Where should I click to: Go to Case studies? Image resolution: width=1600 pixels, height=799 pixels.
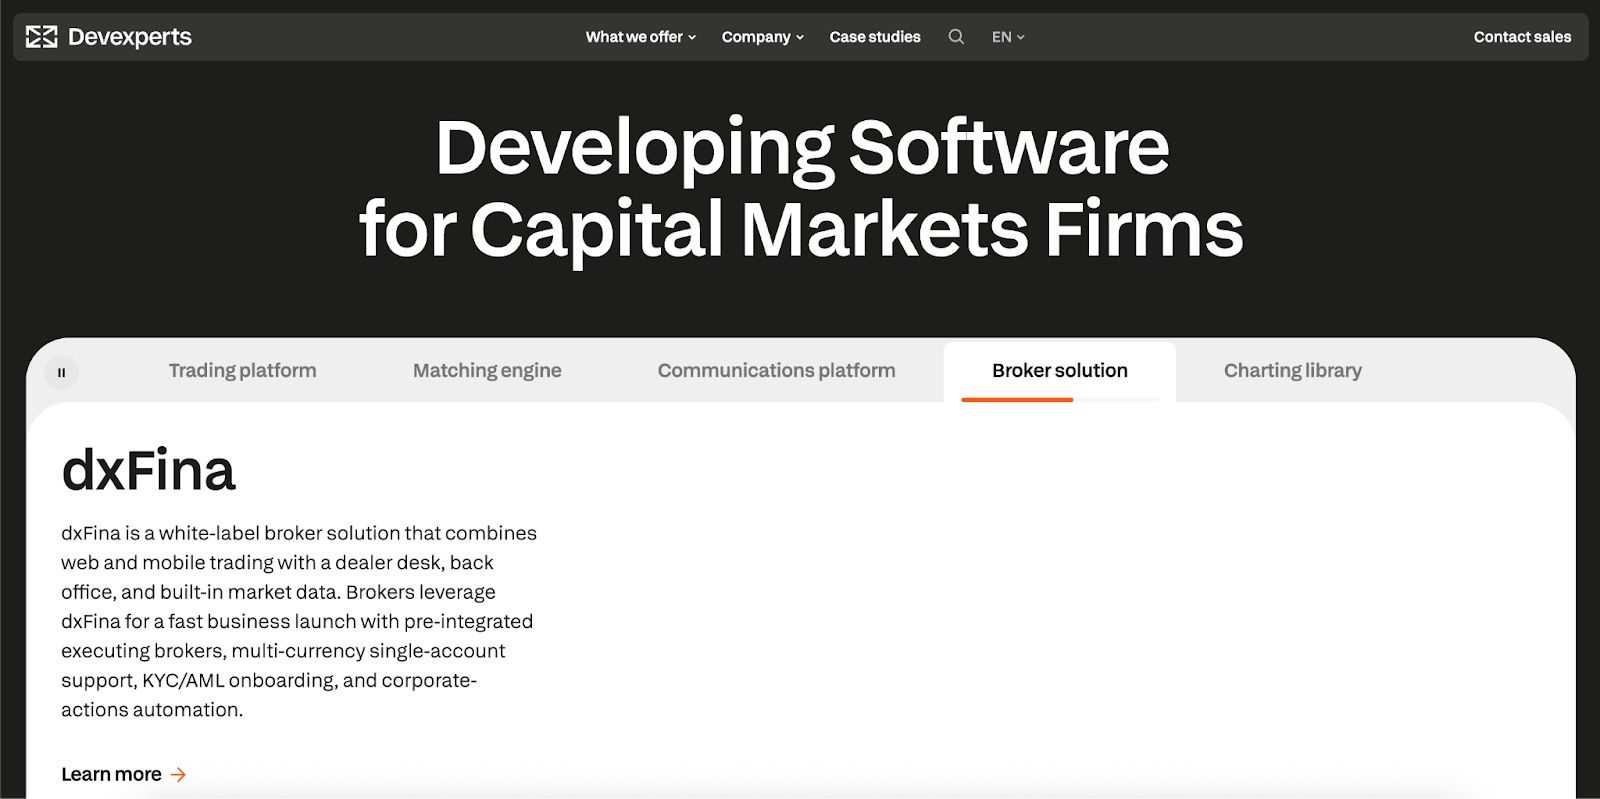tap(875, 37)
